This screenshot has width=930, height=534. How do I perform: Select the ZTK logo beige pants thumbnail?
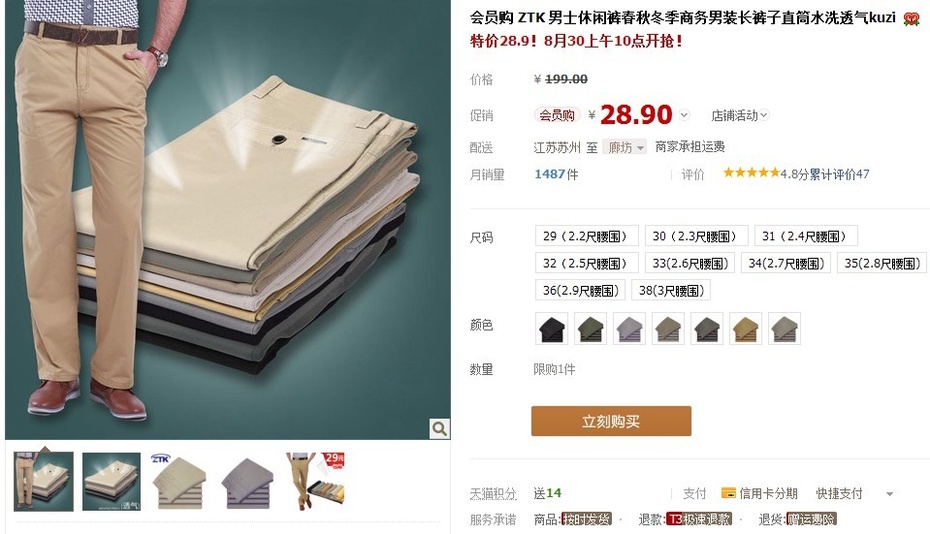(x=179, y=481)
